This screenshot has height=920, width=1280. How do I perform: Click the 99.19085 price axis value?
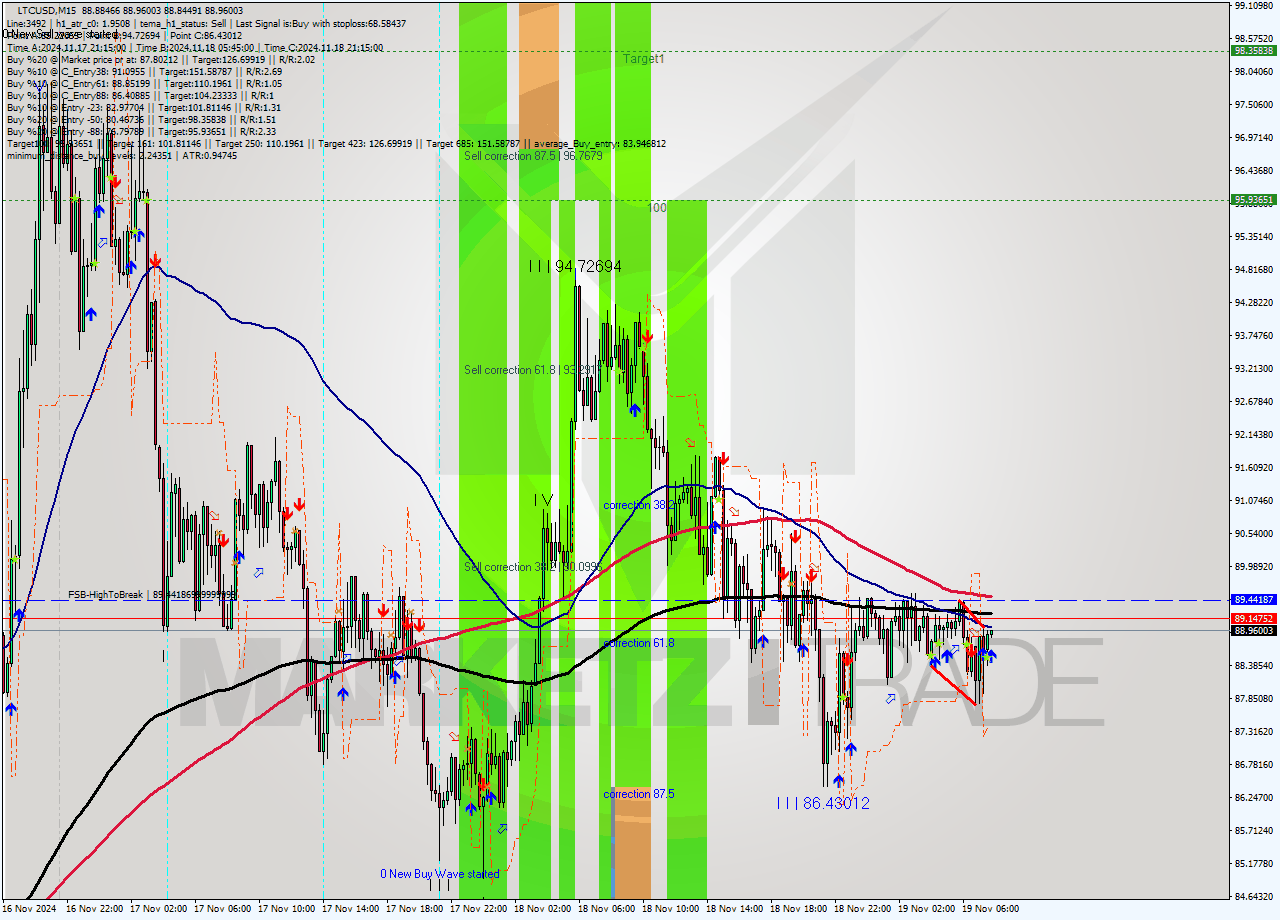[x=1254, y=5]
